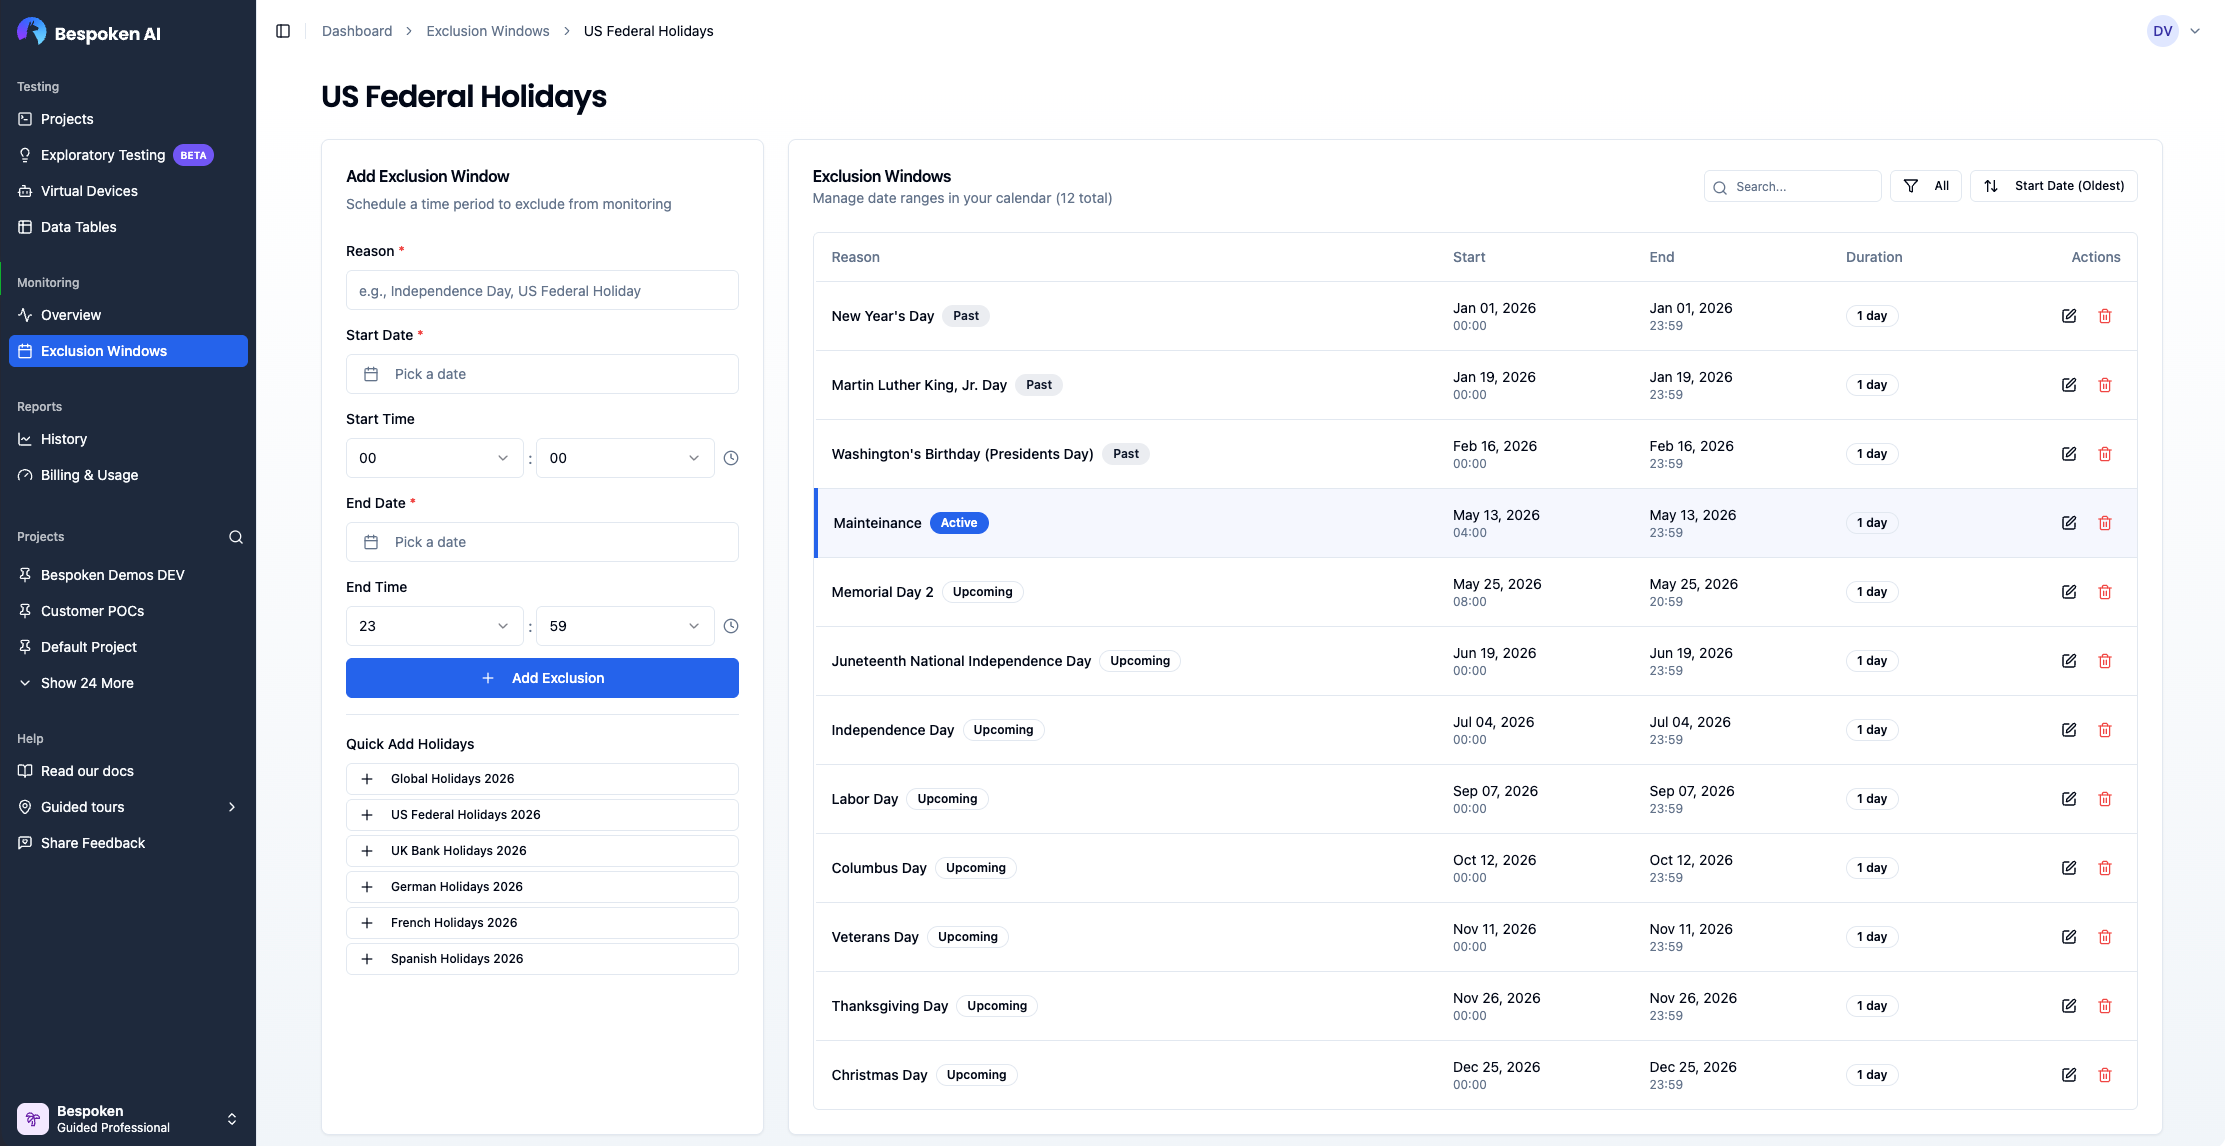Open the Start Time hour dropdown
Screen dimensions: 2225x1146
434,458
